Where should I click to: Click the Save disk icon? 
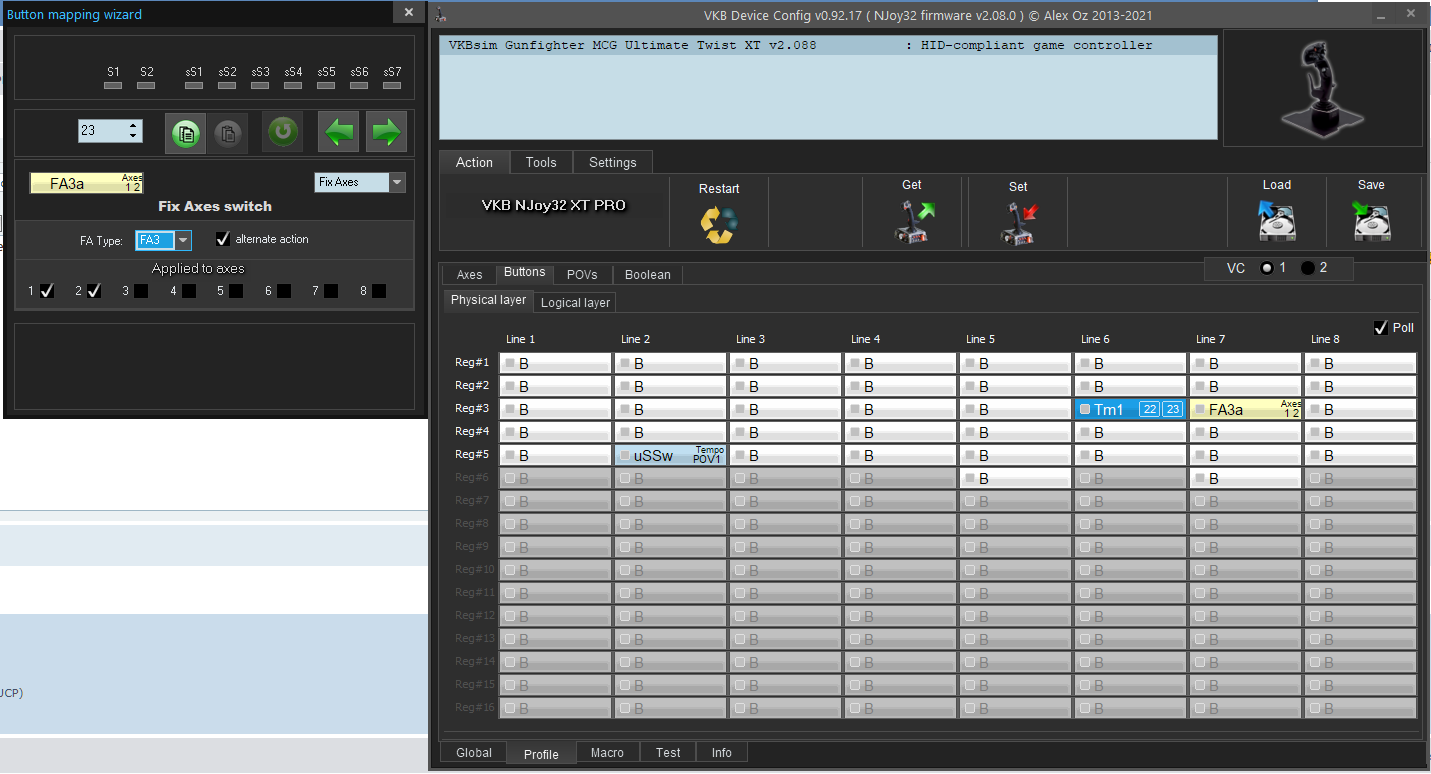(x=1372, y=222)
